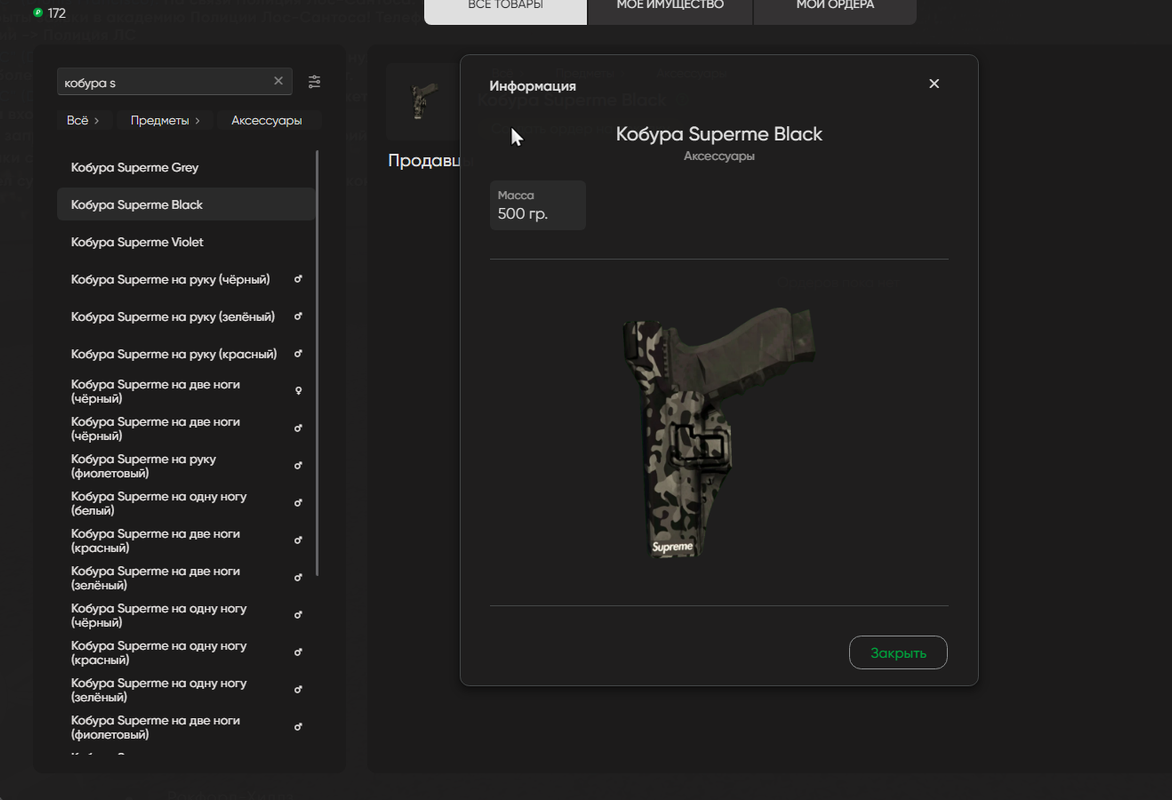Select Кобура Superme на одну ногу (белый)
1172x800 pixels.
click(185, 503)
